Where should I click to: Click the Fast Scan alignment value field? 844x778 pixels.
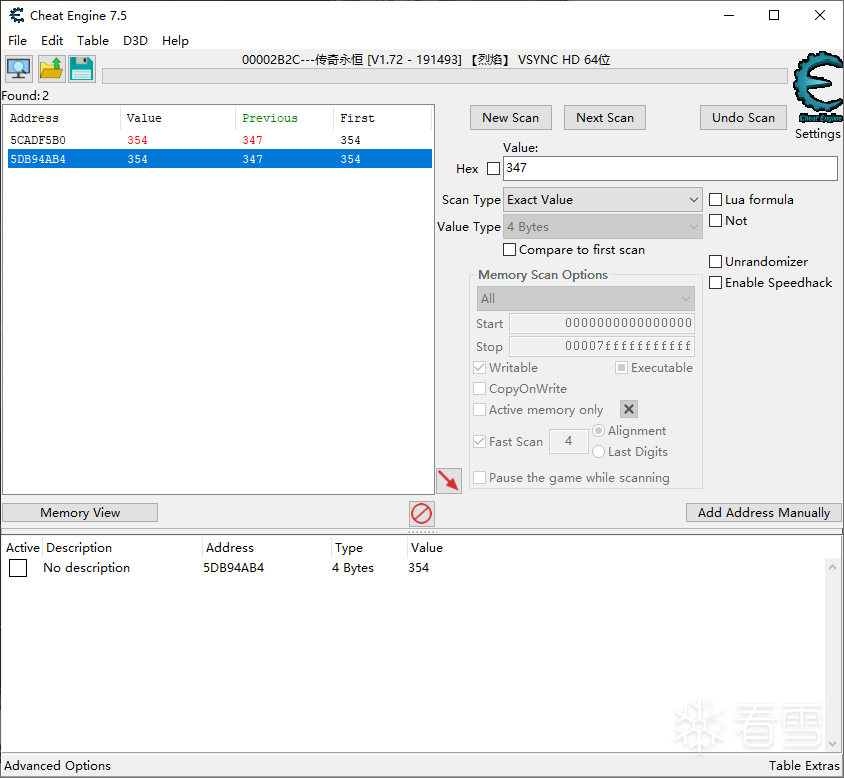tap(568, 441)
